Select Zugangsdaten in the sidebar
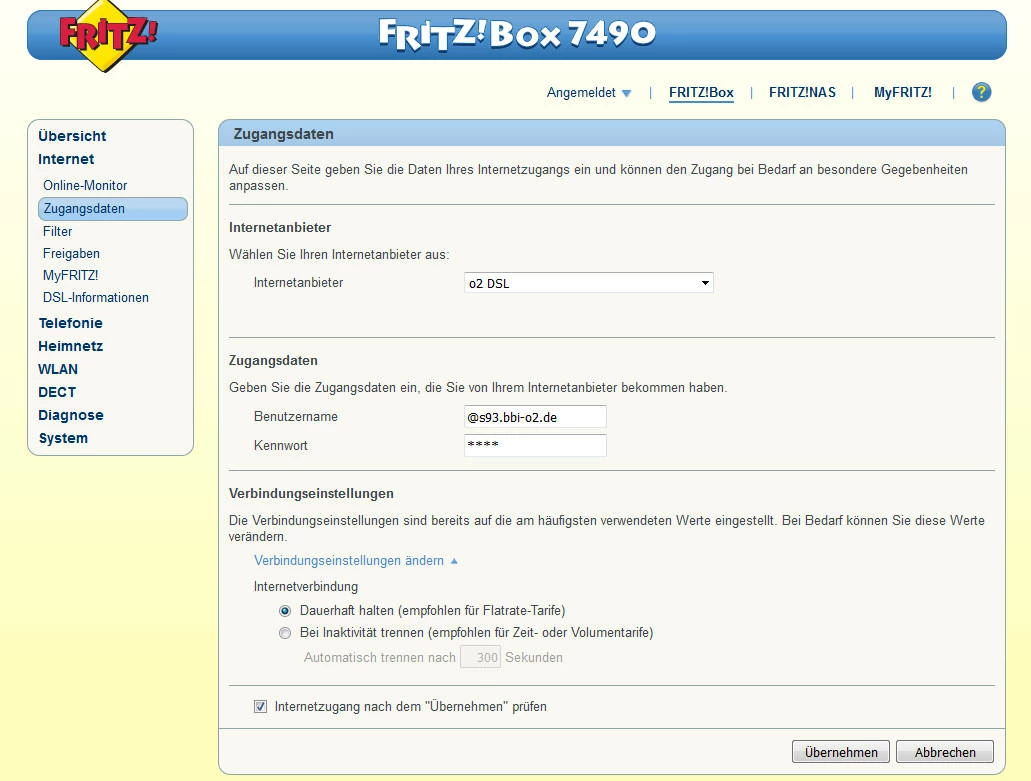Viewport: 1031px width, 781px height. tap(113, 208)
